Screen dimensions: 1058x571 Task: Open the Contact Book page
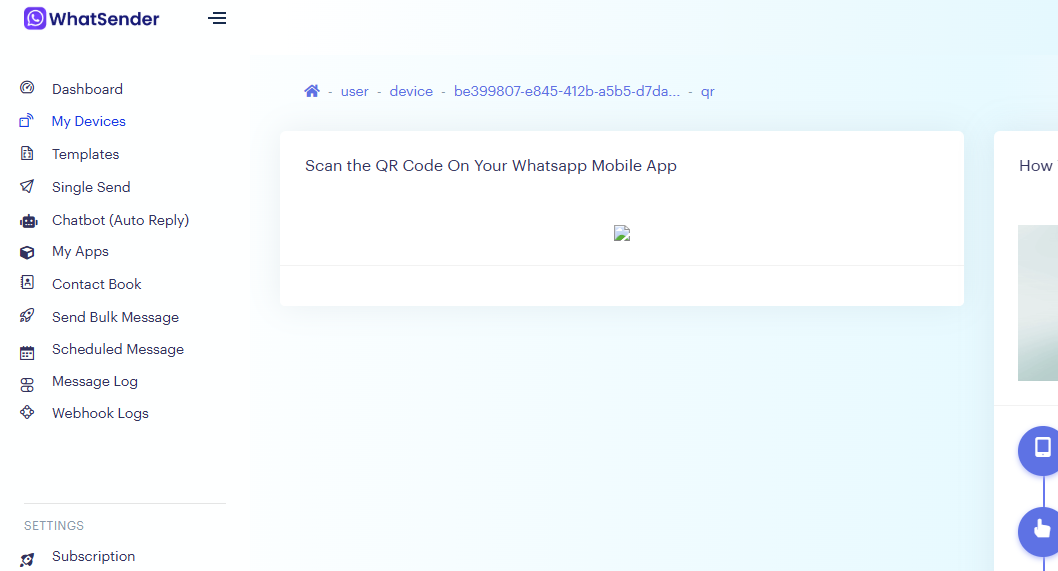click(96, 284)
